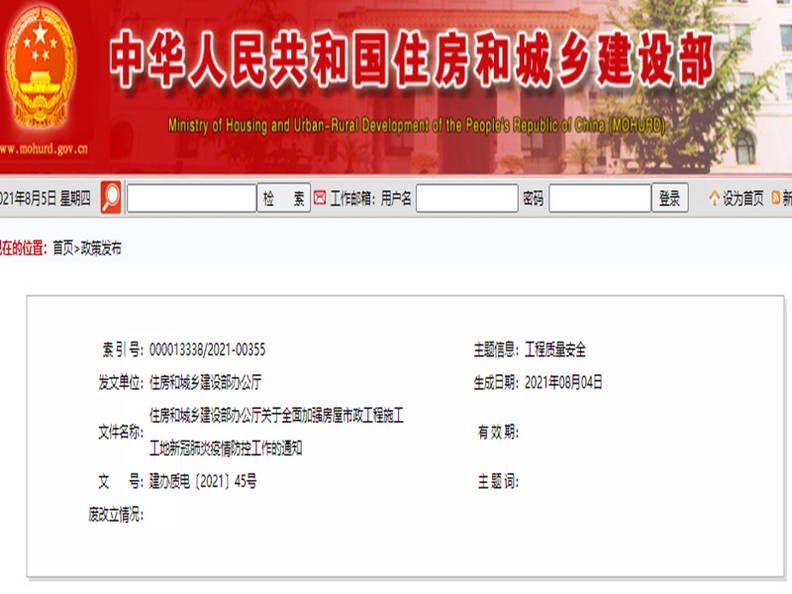Click the Chinese ministry title banner
This screenshot has width=792, height=594.
412,58
